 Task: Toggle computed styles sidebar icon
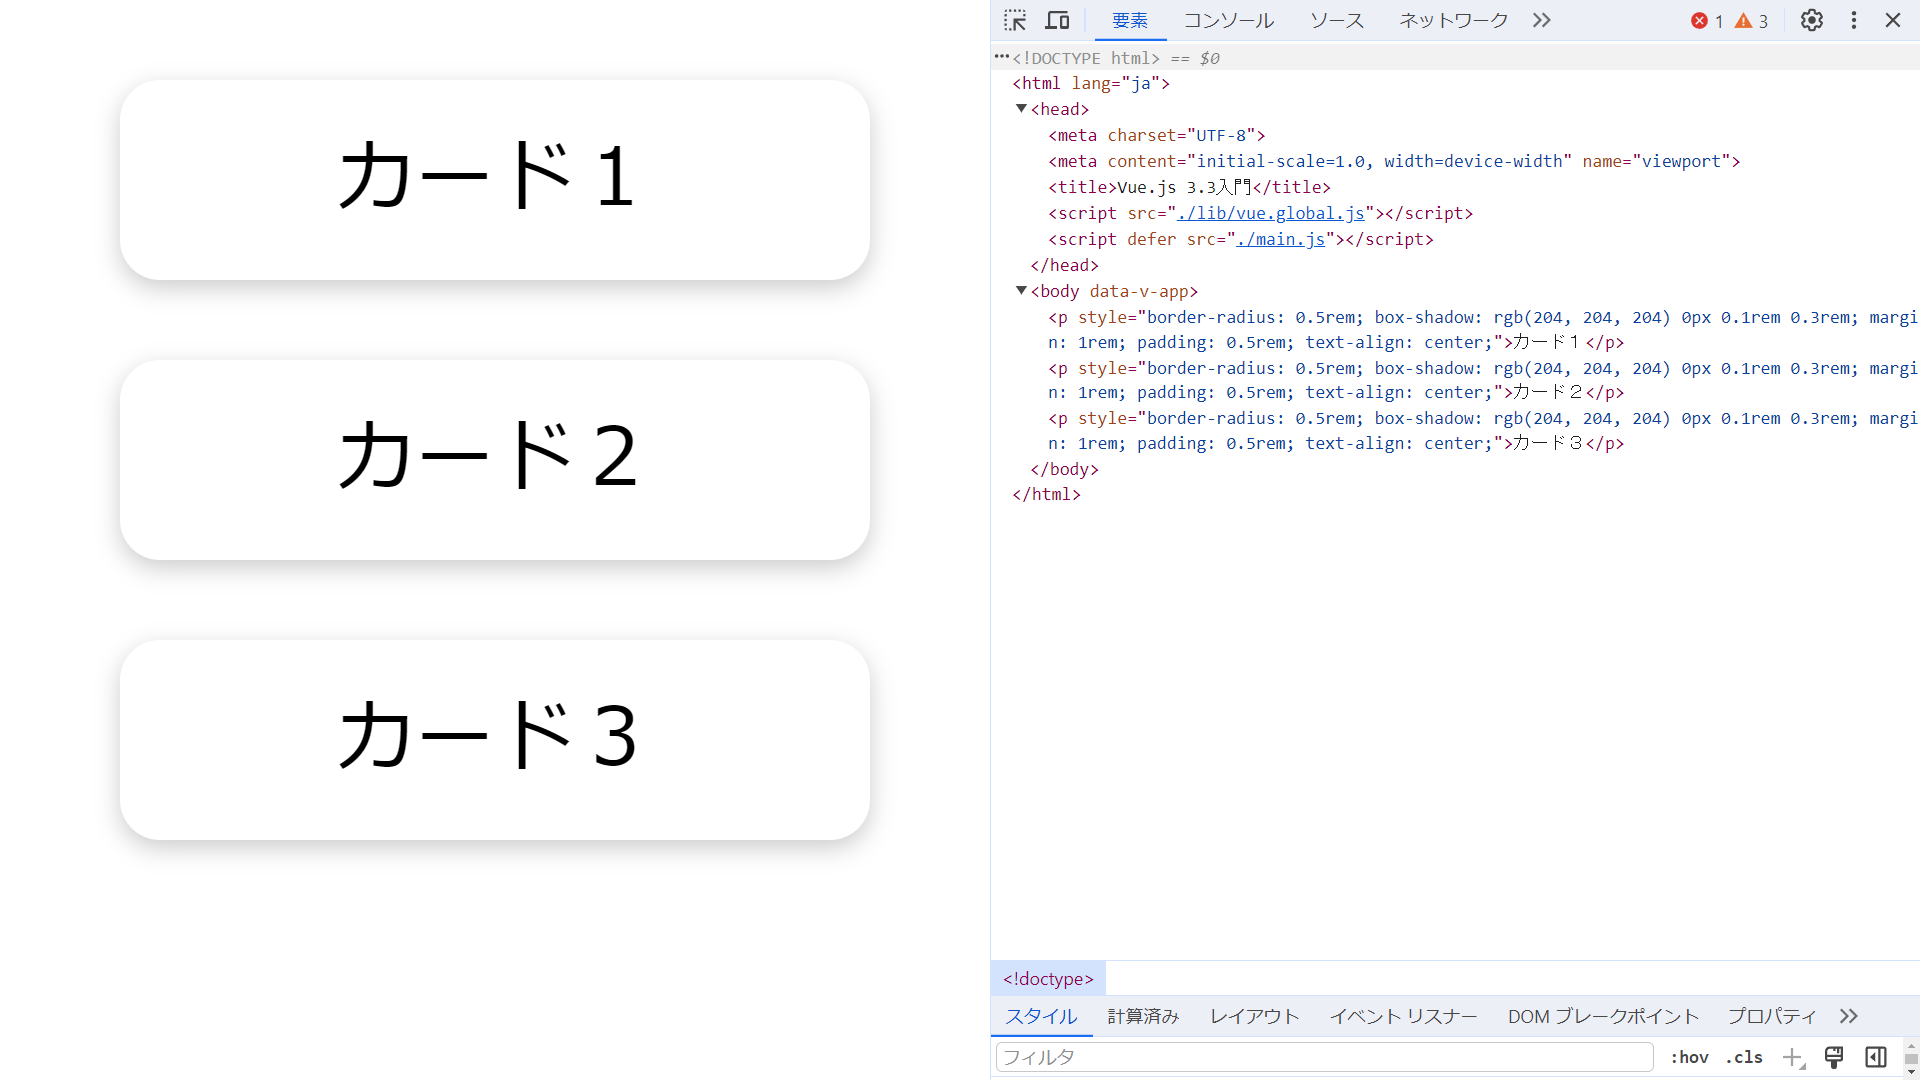click(x=1875, y=1057)
